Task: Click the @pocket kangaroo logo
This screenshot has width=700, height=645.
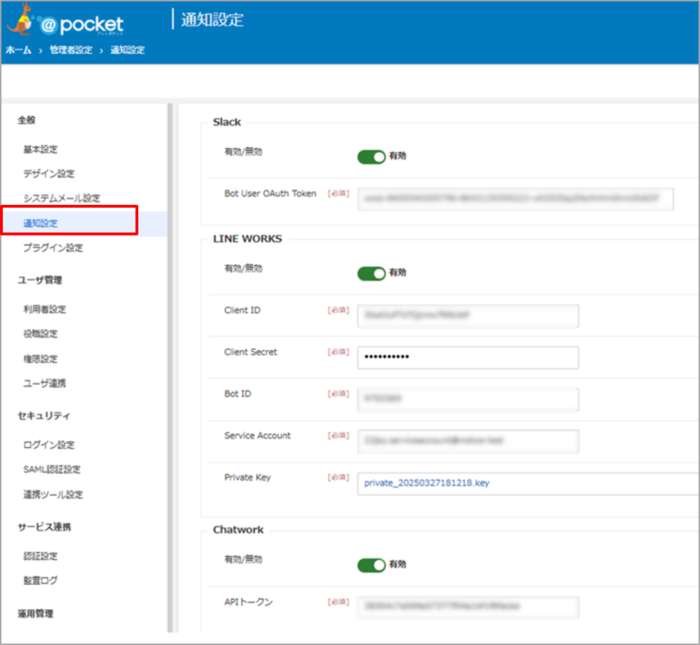Action: [66, 21]
